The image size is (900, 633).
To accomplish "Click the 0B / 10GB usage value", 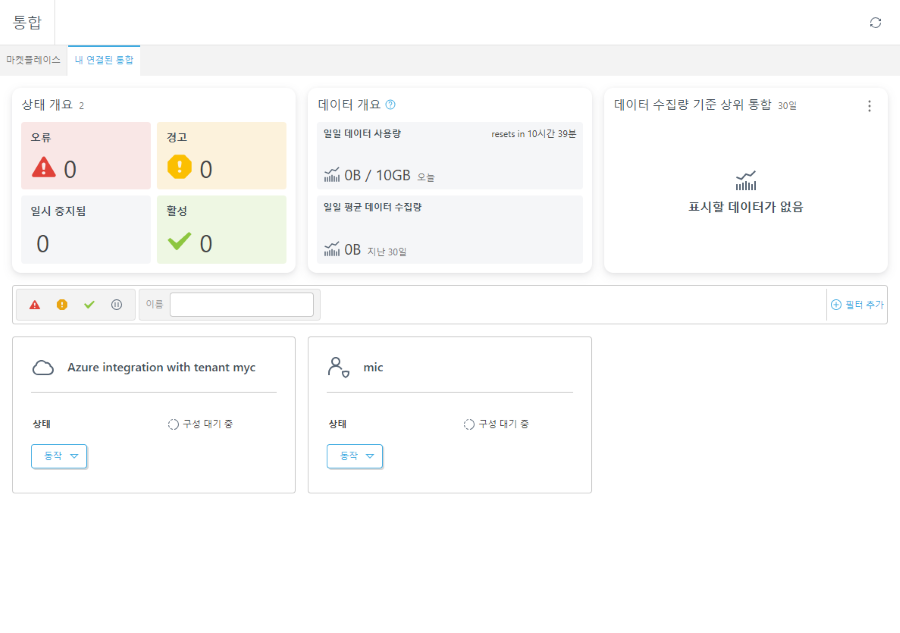I will point(377,175).
